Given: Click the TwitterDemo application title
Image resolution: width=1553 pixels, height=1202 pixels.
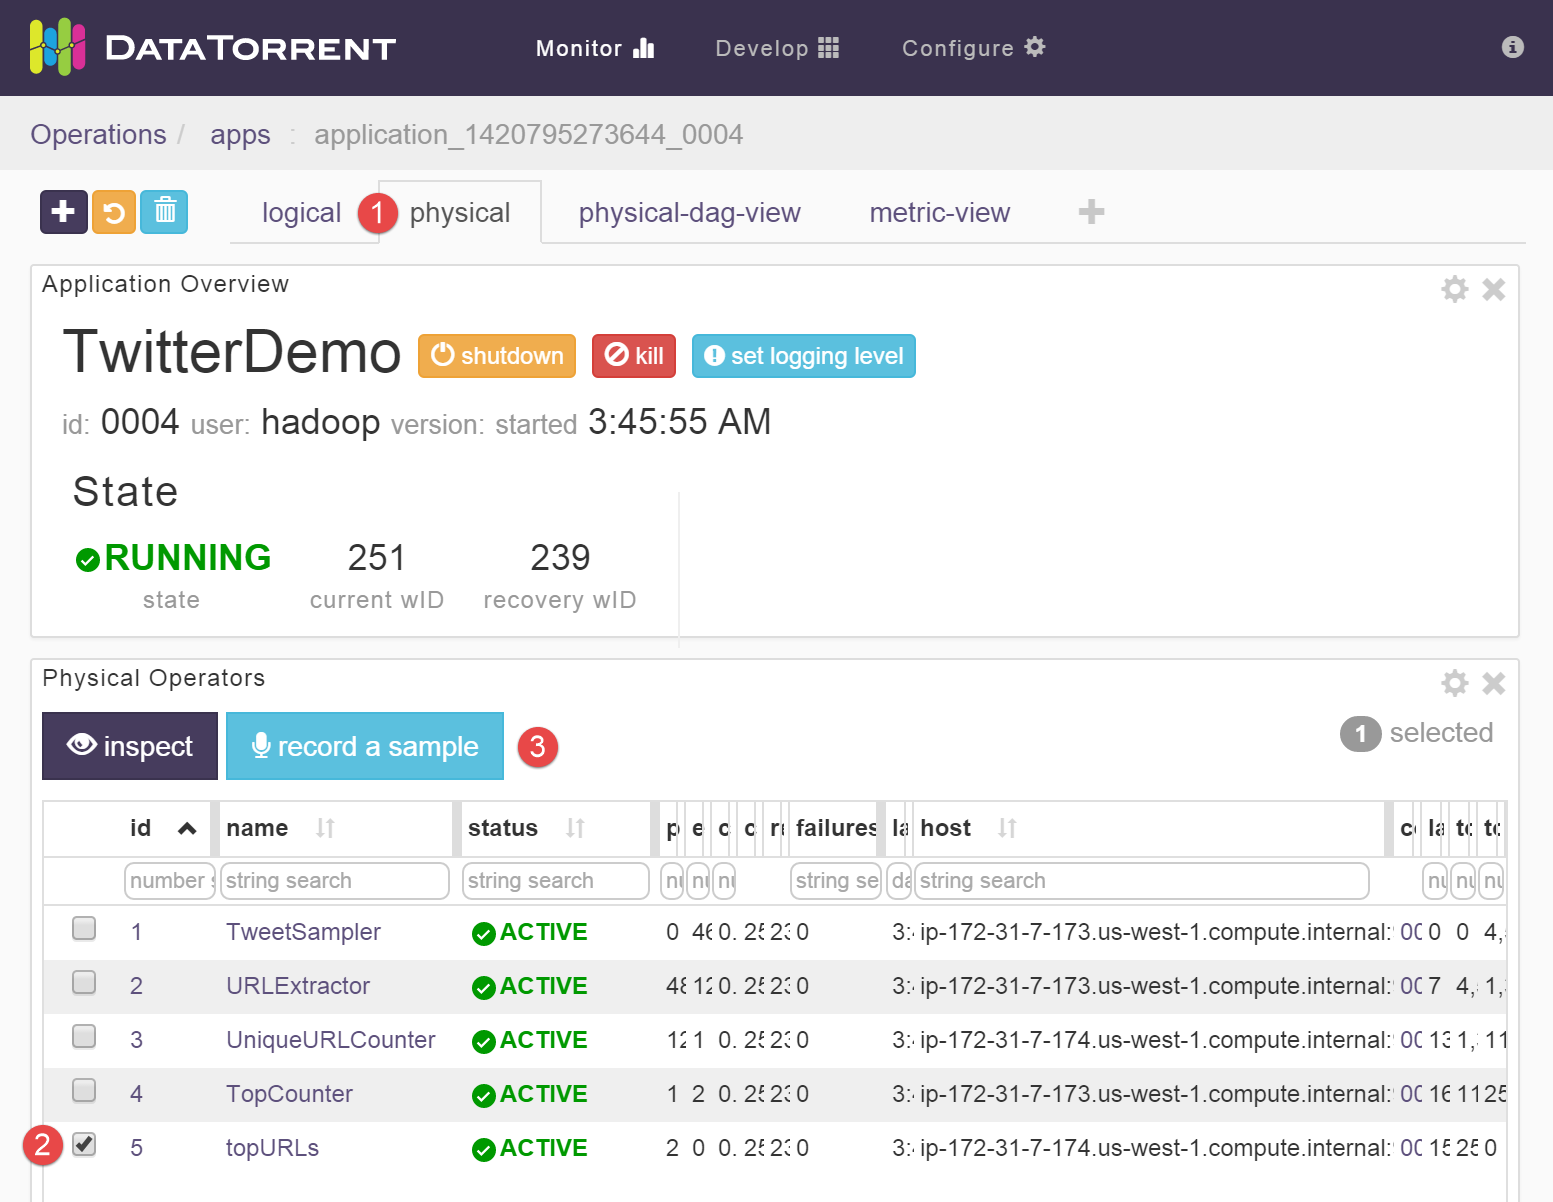Looking at the screenshot, I should [232, 352].
